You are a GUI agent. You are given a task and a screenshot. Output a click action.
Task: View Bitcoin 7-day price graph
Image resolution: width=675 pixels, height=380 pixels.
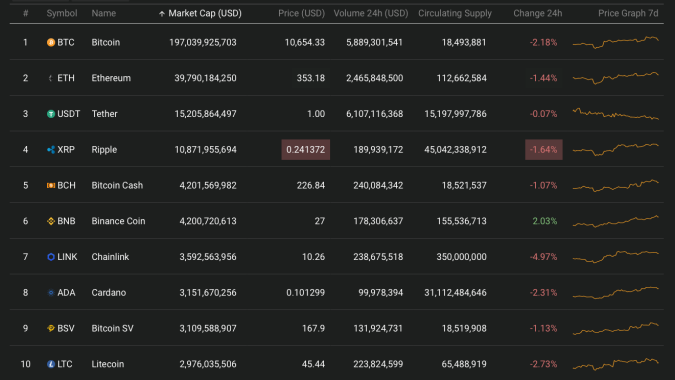(x=616, y=42)
